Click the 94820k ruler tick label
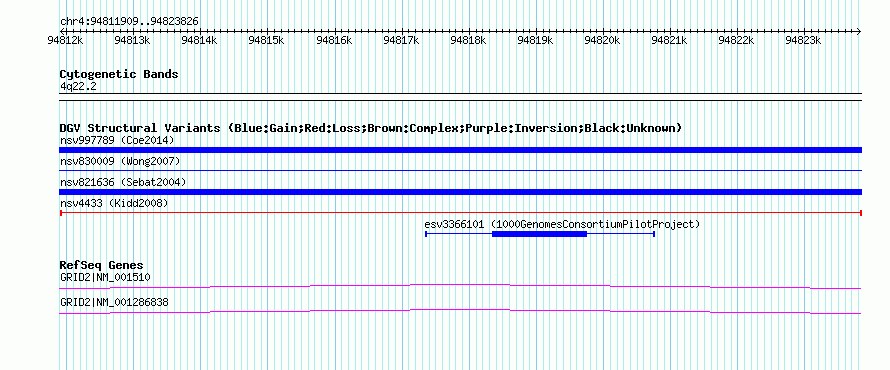The image size is (890, 370). click(602, 40)
